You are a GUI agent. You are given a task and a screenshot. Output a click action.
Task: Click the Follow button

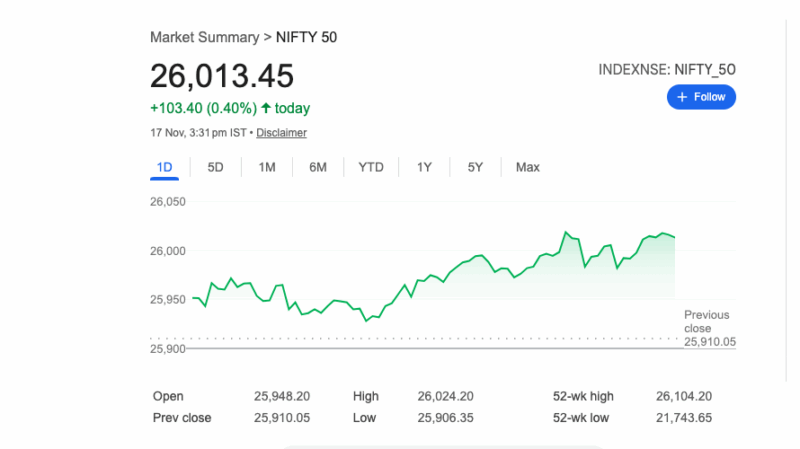[702, 97]
